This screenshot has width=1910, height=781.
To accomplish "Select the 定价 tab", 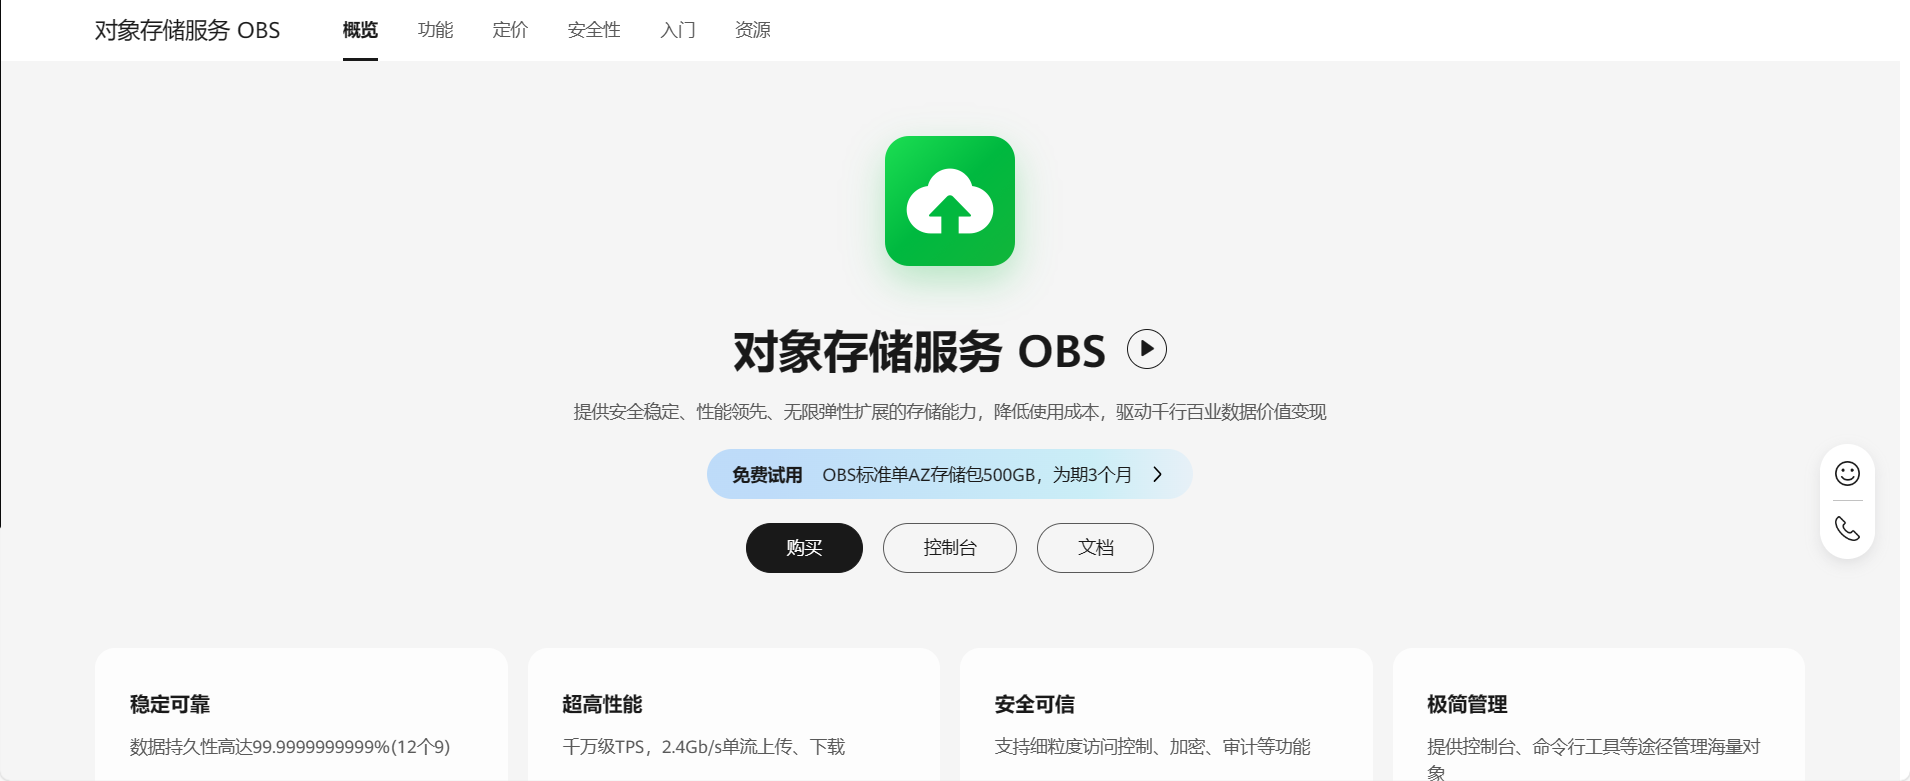I will (510, 30).
